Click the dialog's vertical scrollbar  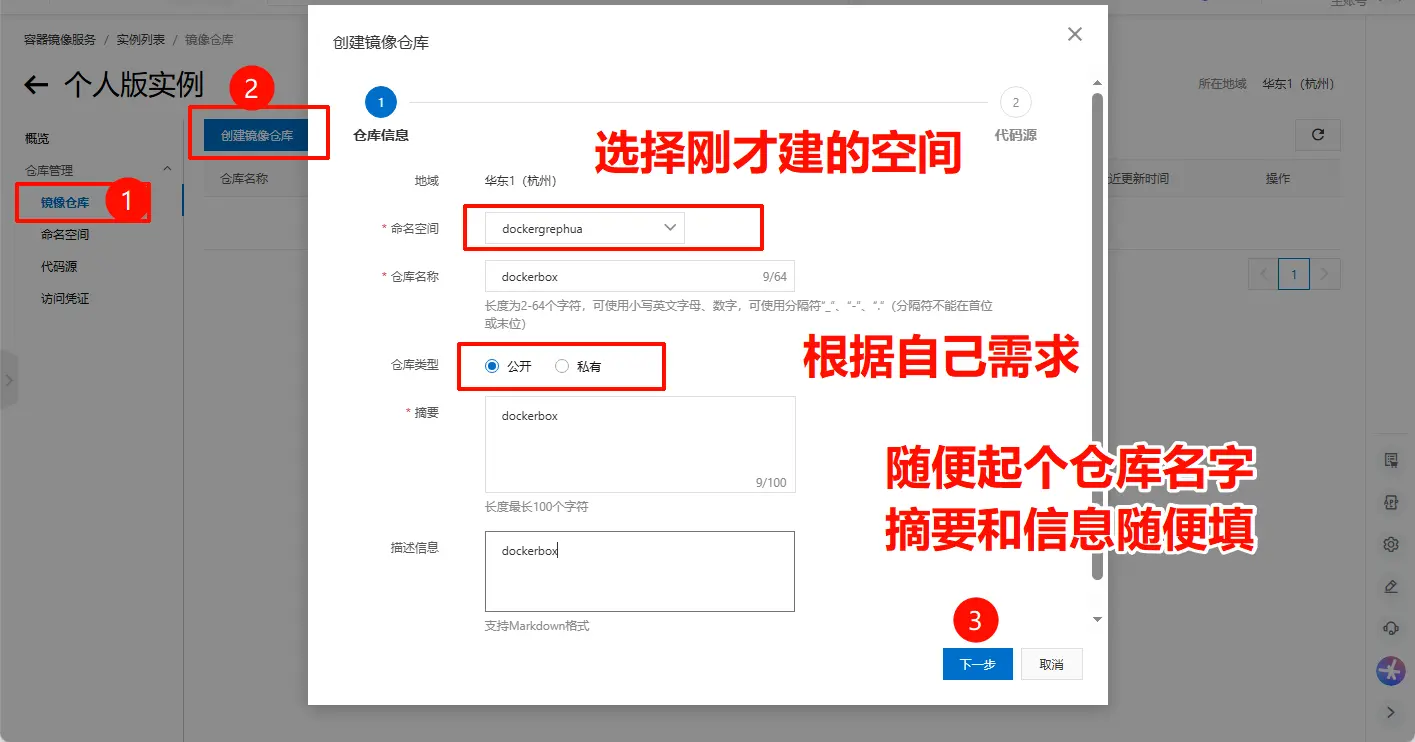[1097, 337]
